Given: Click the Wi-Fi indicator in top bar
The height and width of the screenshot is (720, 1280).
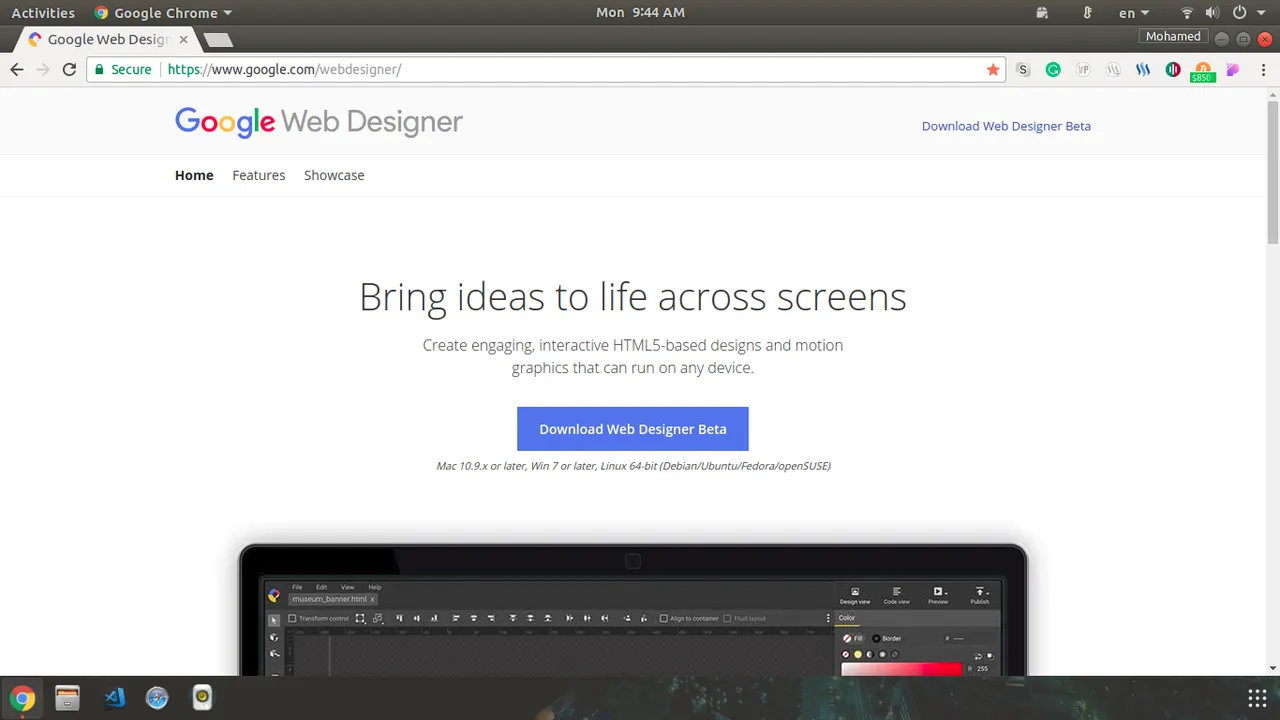Looking at the screenshot, I should pyautogui.click(x=1187, y=13).
